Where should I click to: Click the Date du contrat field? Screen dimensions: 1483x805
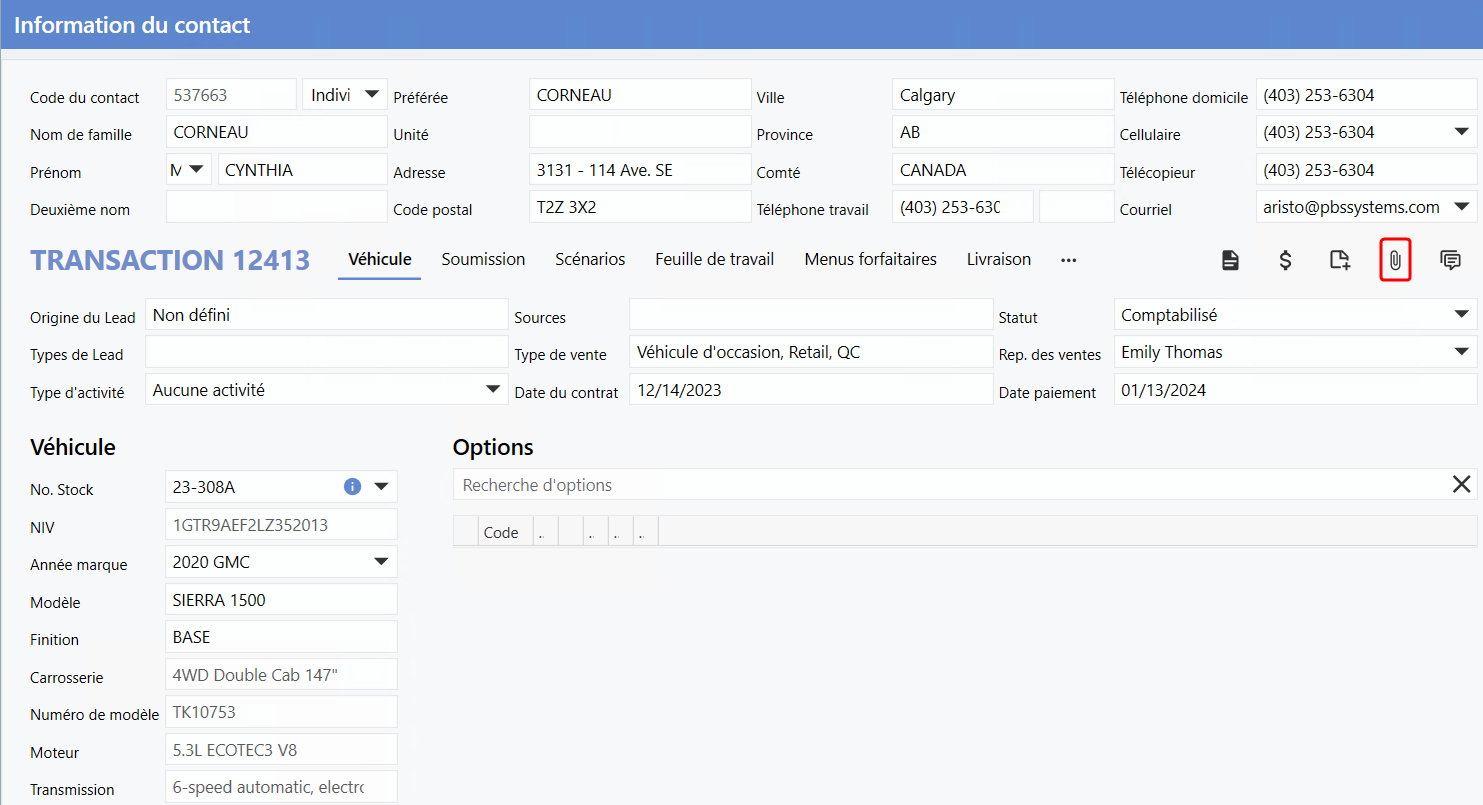click(810, 390)
